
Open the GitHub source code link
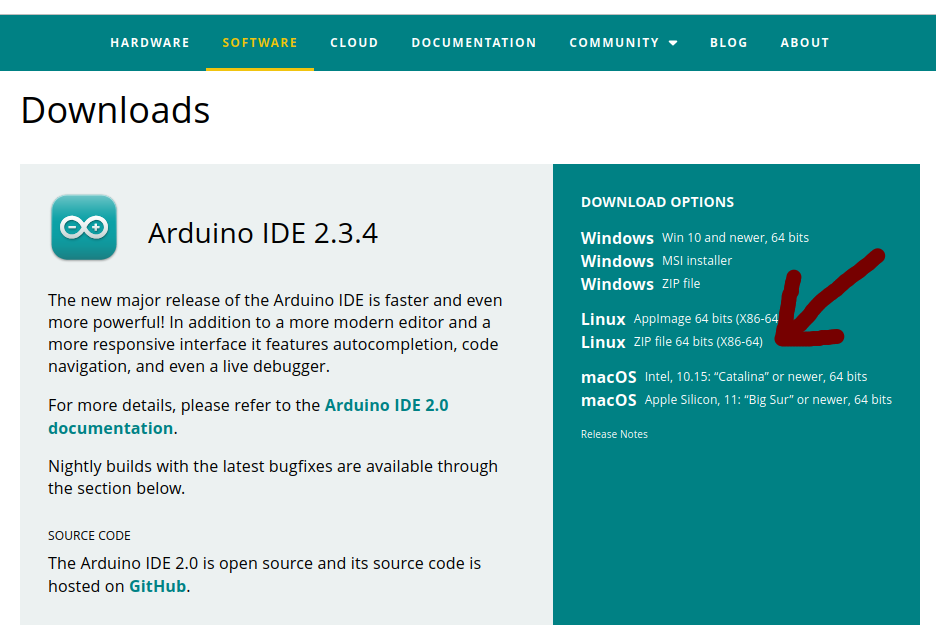[157, 586]
